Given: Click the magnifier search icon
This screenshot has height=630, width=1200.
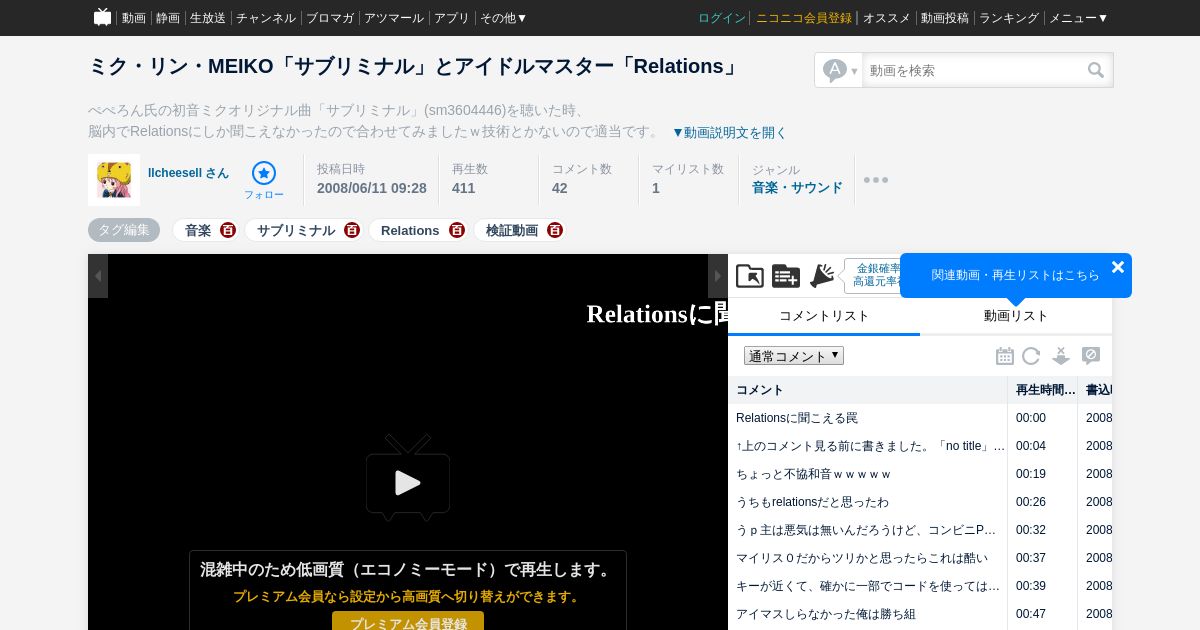Looking at the screenshot, I should (x=1096, y=70).
